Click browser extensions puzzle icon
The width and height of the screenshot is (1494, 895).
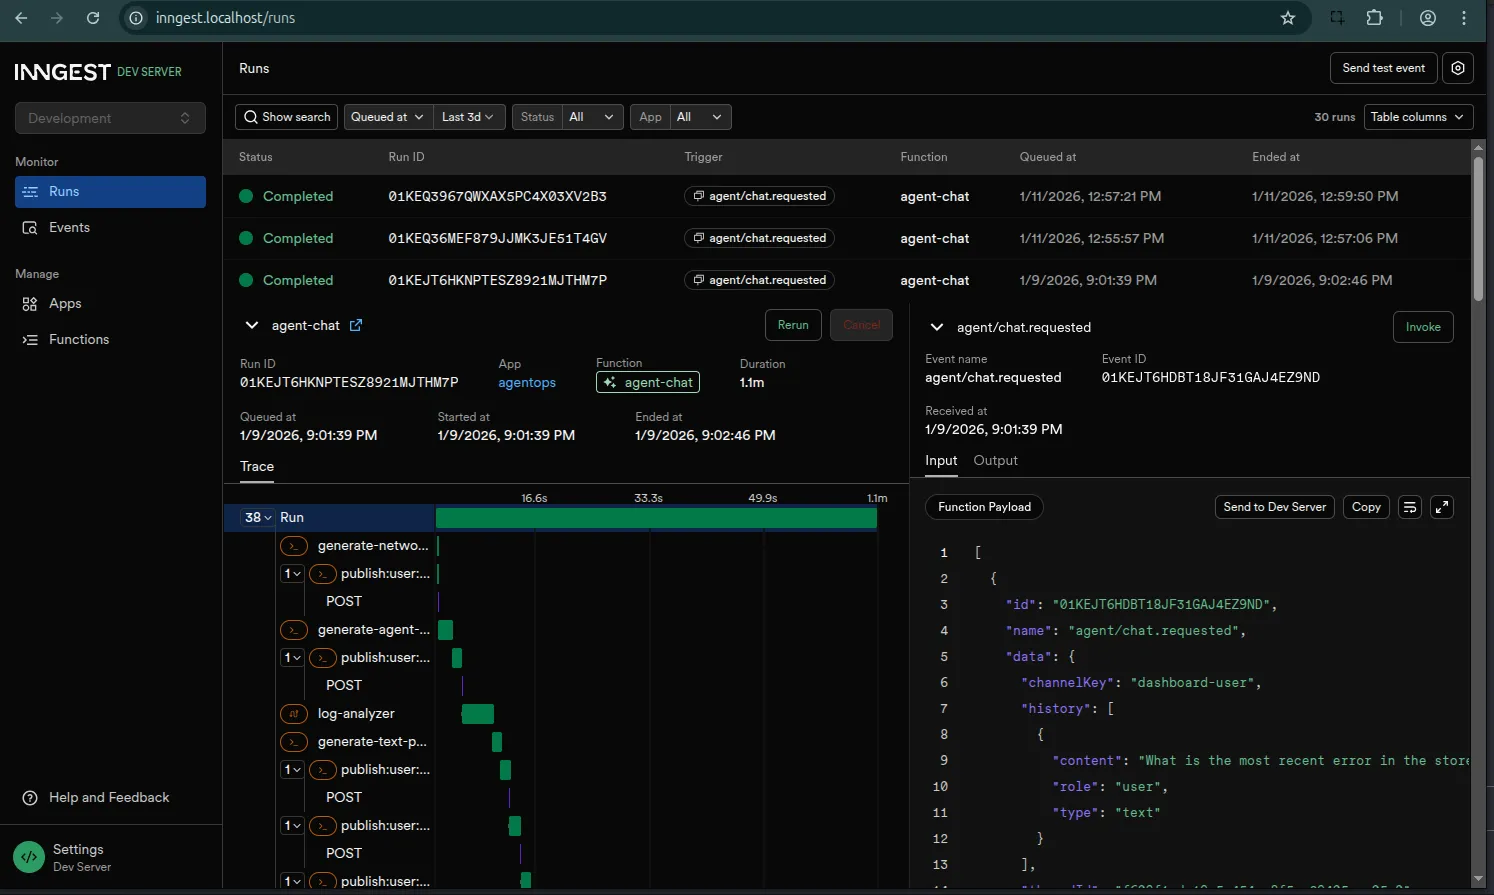click(1375, 18)
